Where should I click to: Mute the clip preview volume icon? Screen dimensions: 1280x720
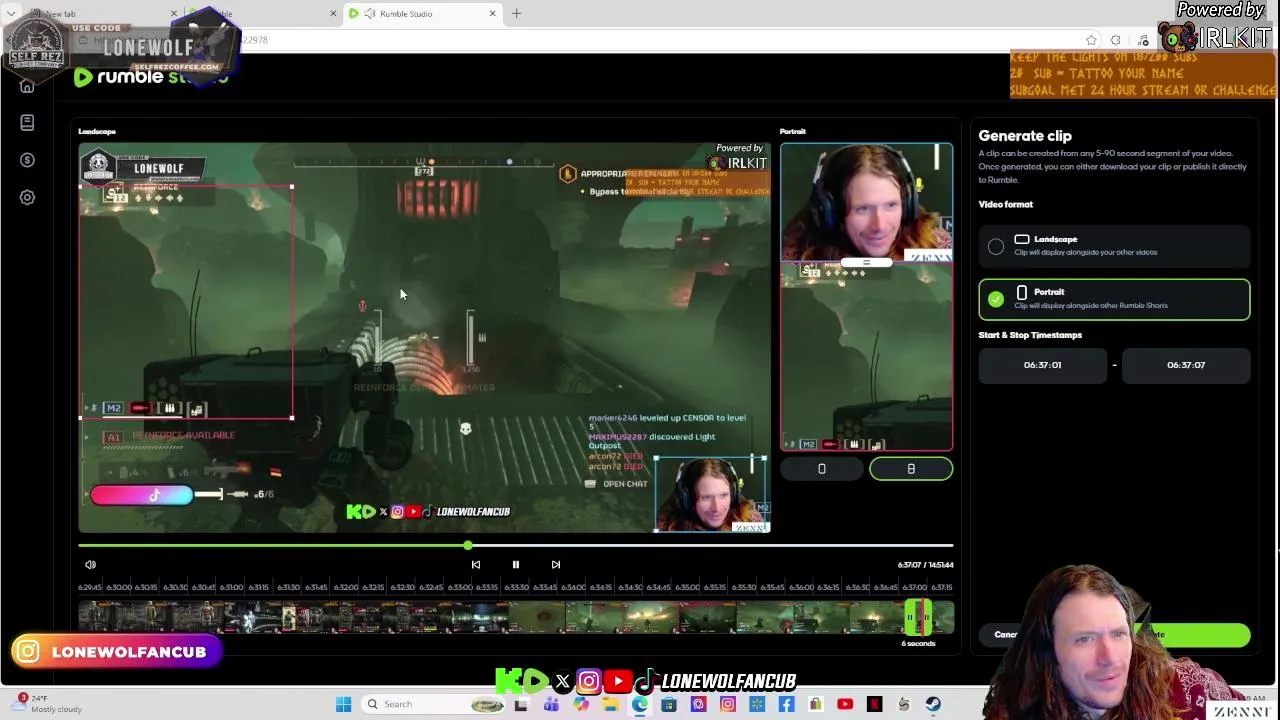tap(90, 565)
